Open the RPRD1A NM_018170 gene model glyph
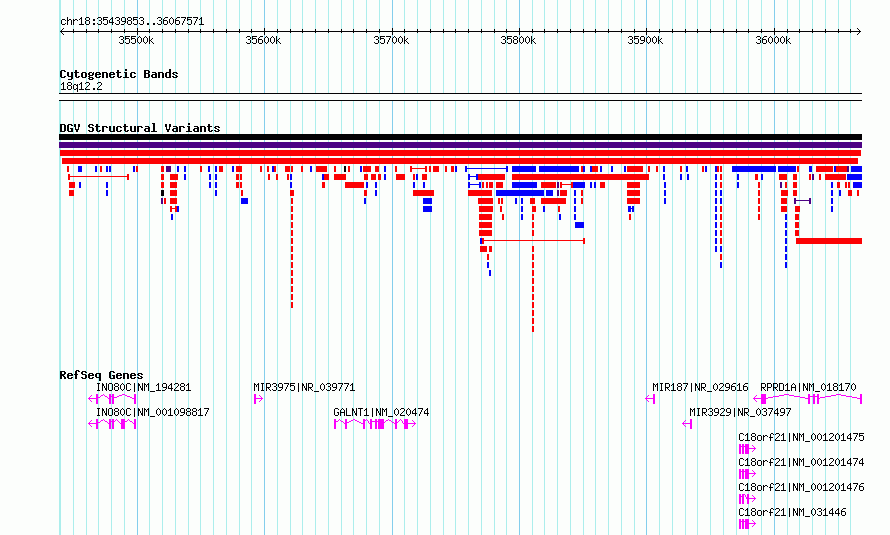 pyautogui.click(x=807, y=399)
